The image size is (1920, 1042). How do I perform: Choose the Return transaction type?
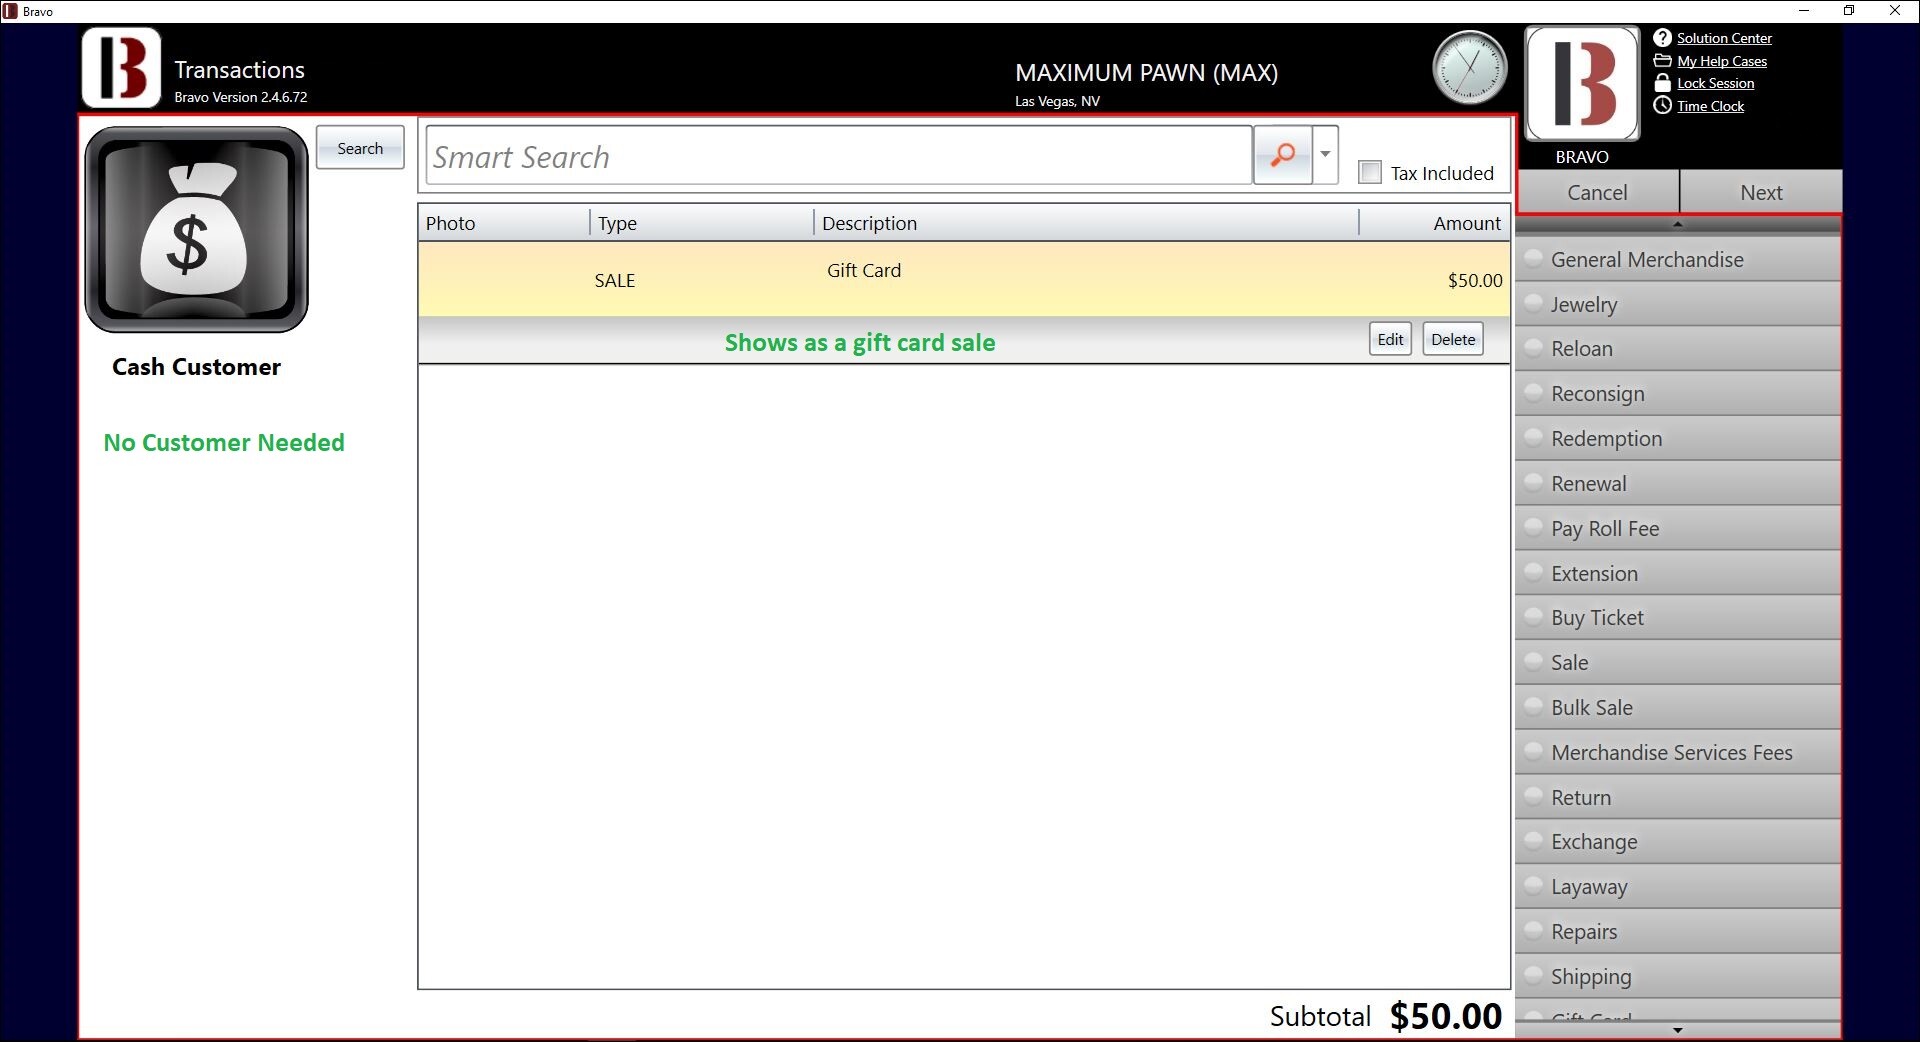click(1678, 797)
